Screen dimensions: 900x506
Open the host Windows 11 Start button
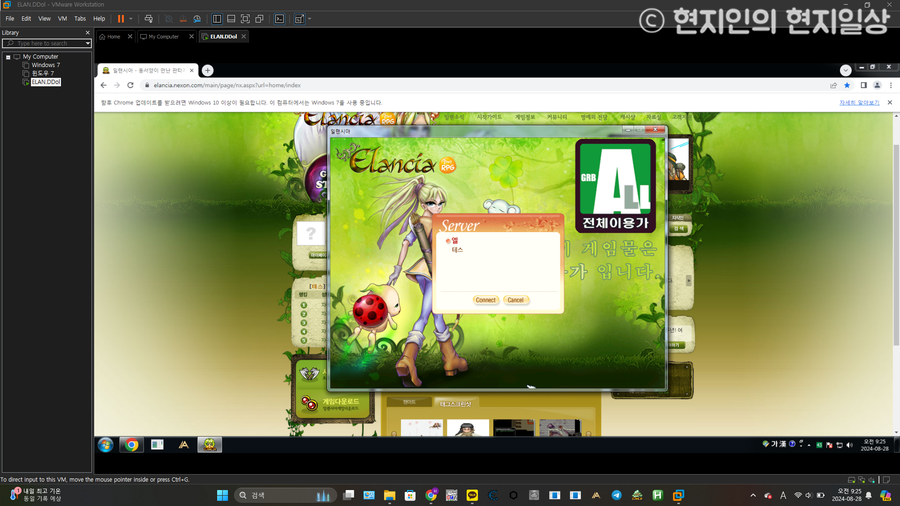(x=222, y=495)
